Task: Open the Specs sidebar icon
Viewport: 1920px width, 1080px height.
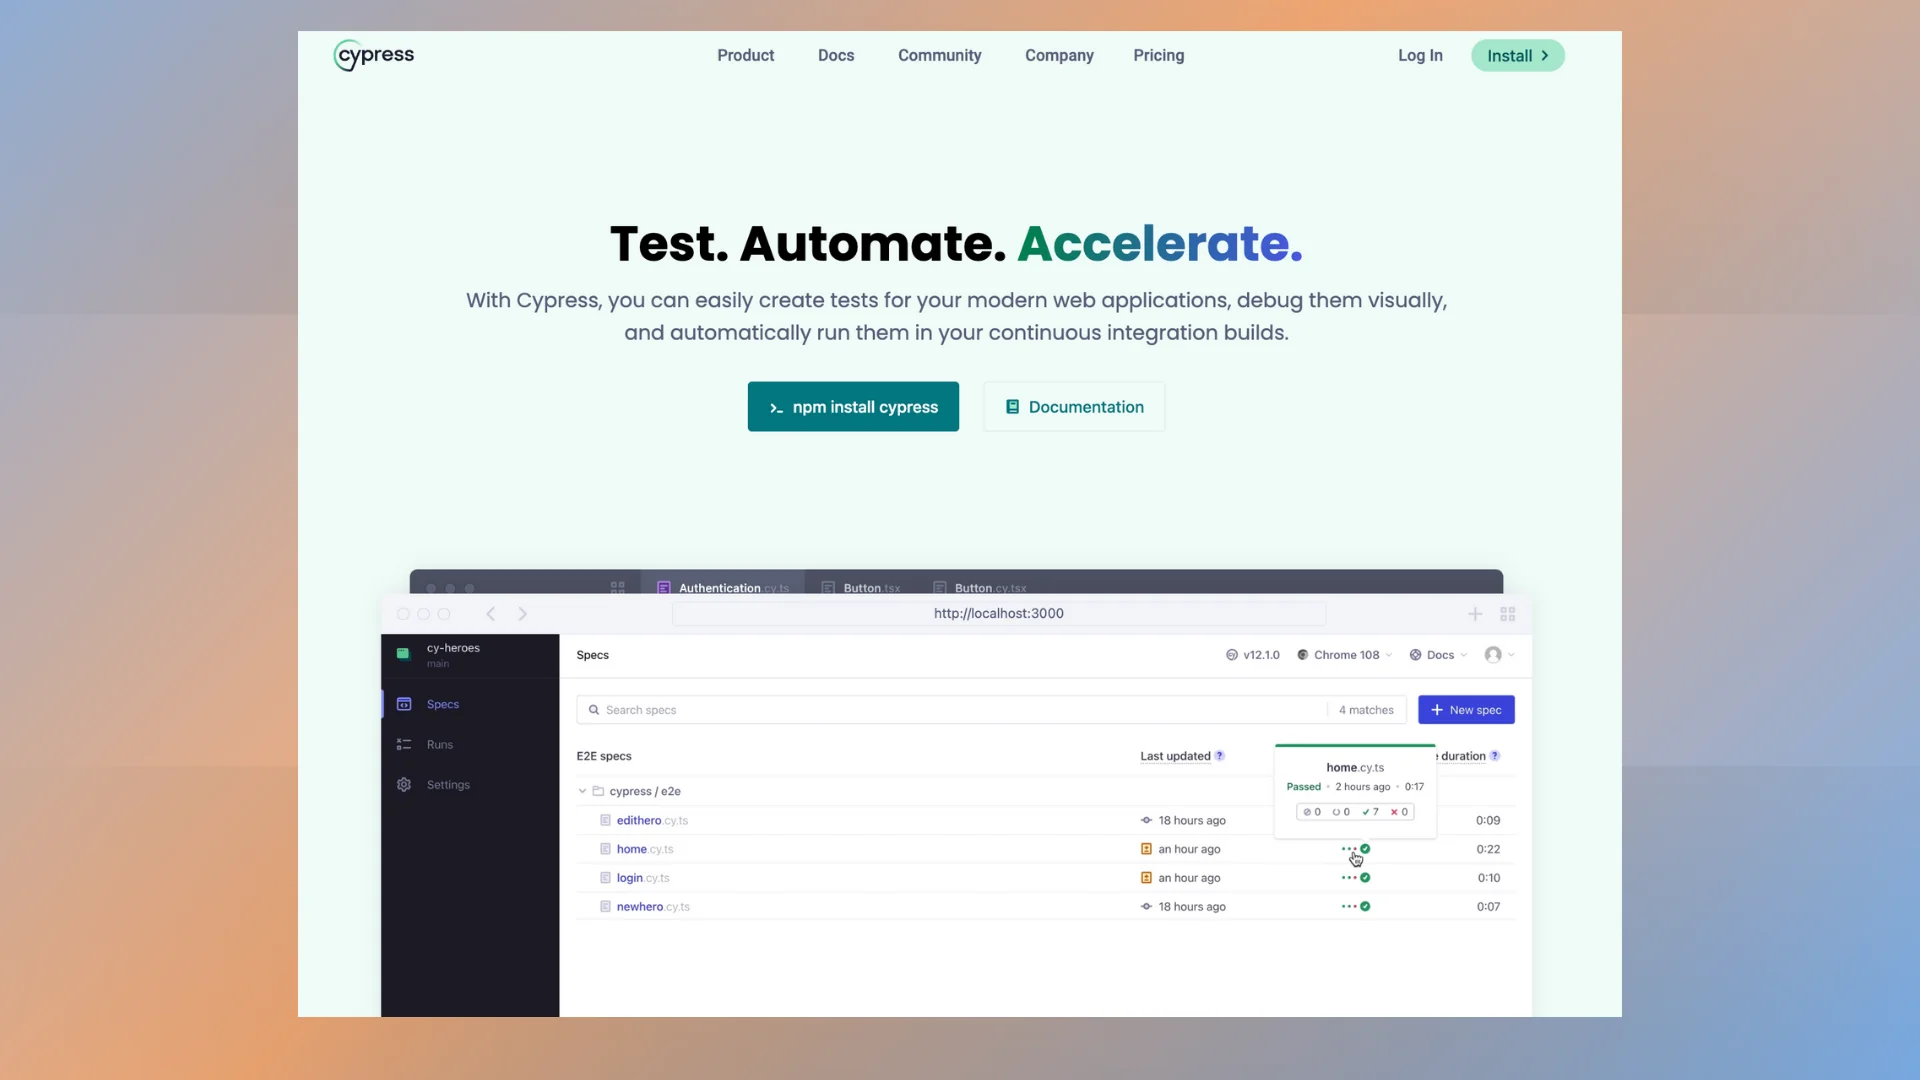Action: (x=404, y=704)
